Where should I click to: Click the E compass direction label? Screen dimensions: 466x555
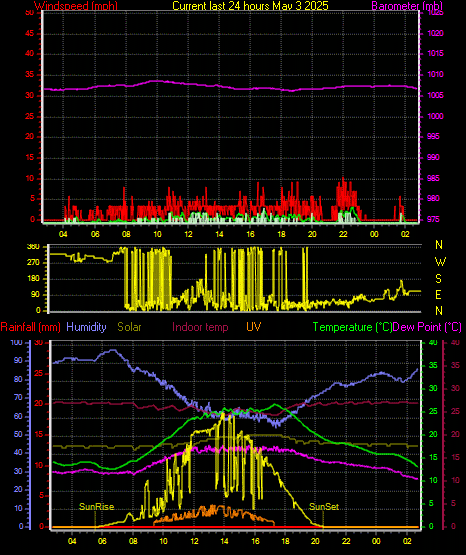(x=438, y=294)
